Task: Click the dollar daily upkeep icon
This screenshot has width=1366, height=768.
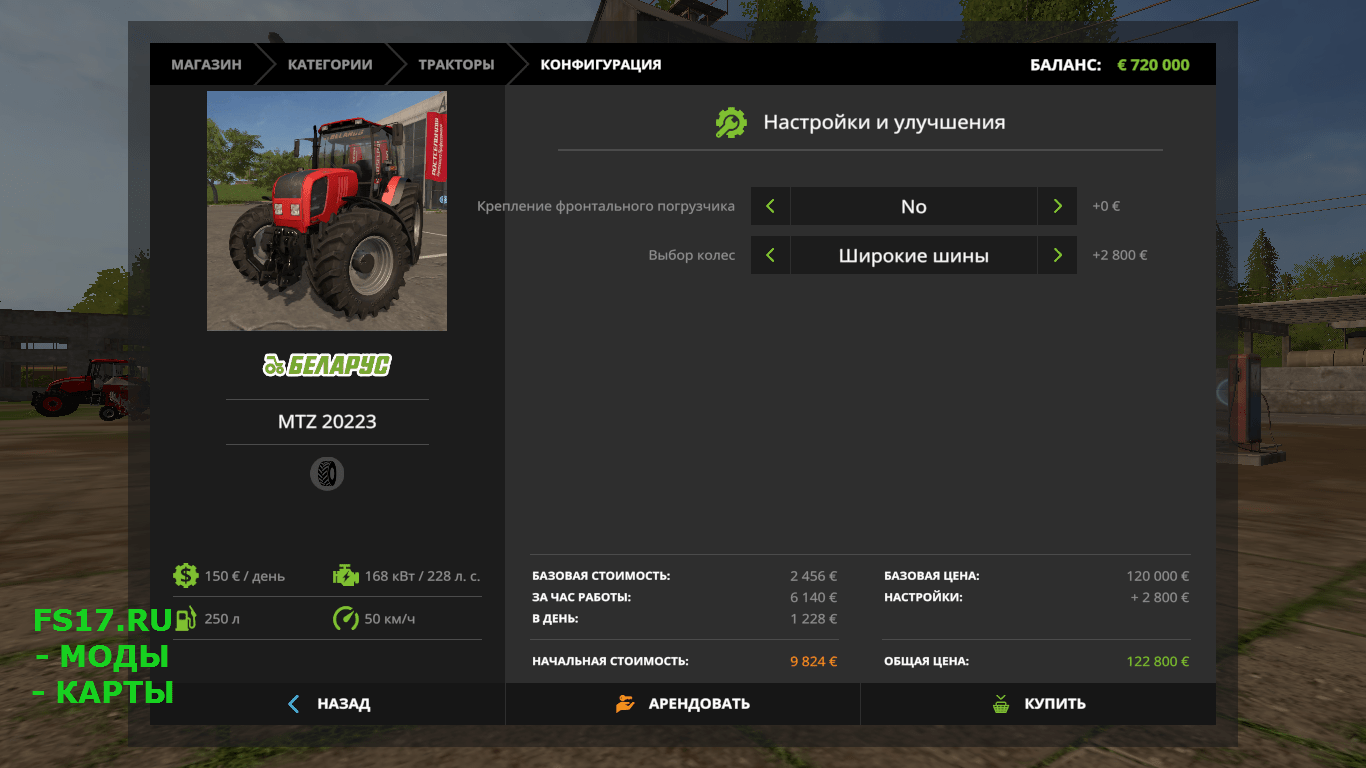Action: tap(185, 575)
